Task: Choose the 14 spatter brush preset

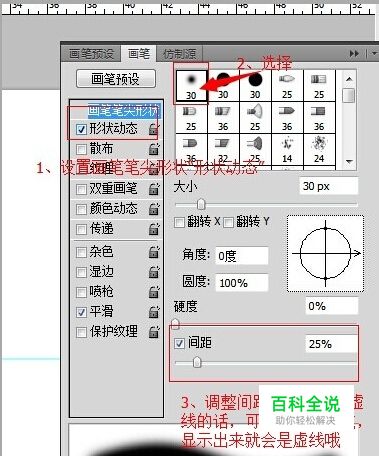Action: (x=287, y=149)
